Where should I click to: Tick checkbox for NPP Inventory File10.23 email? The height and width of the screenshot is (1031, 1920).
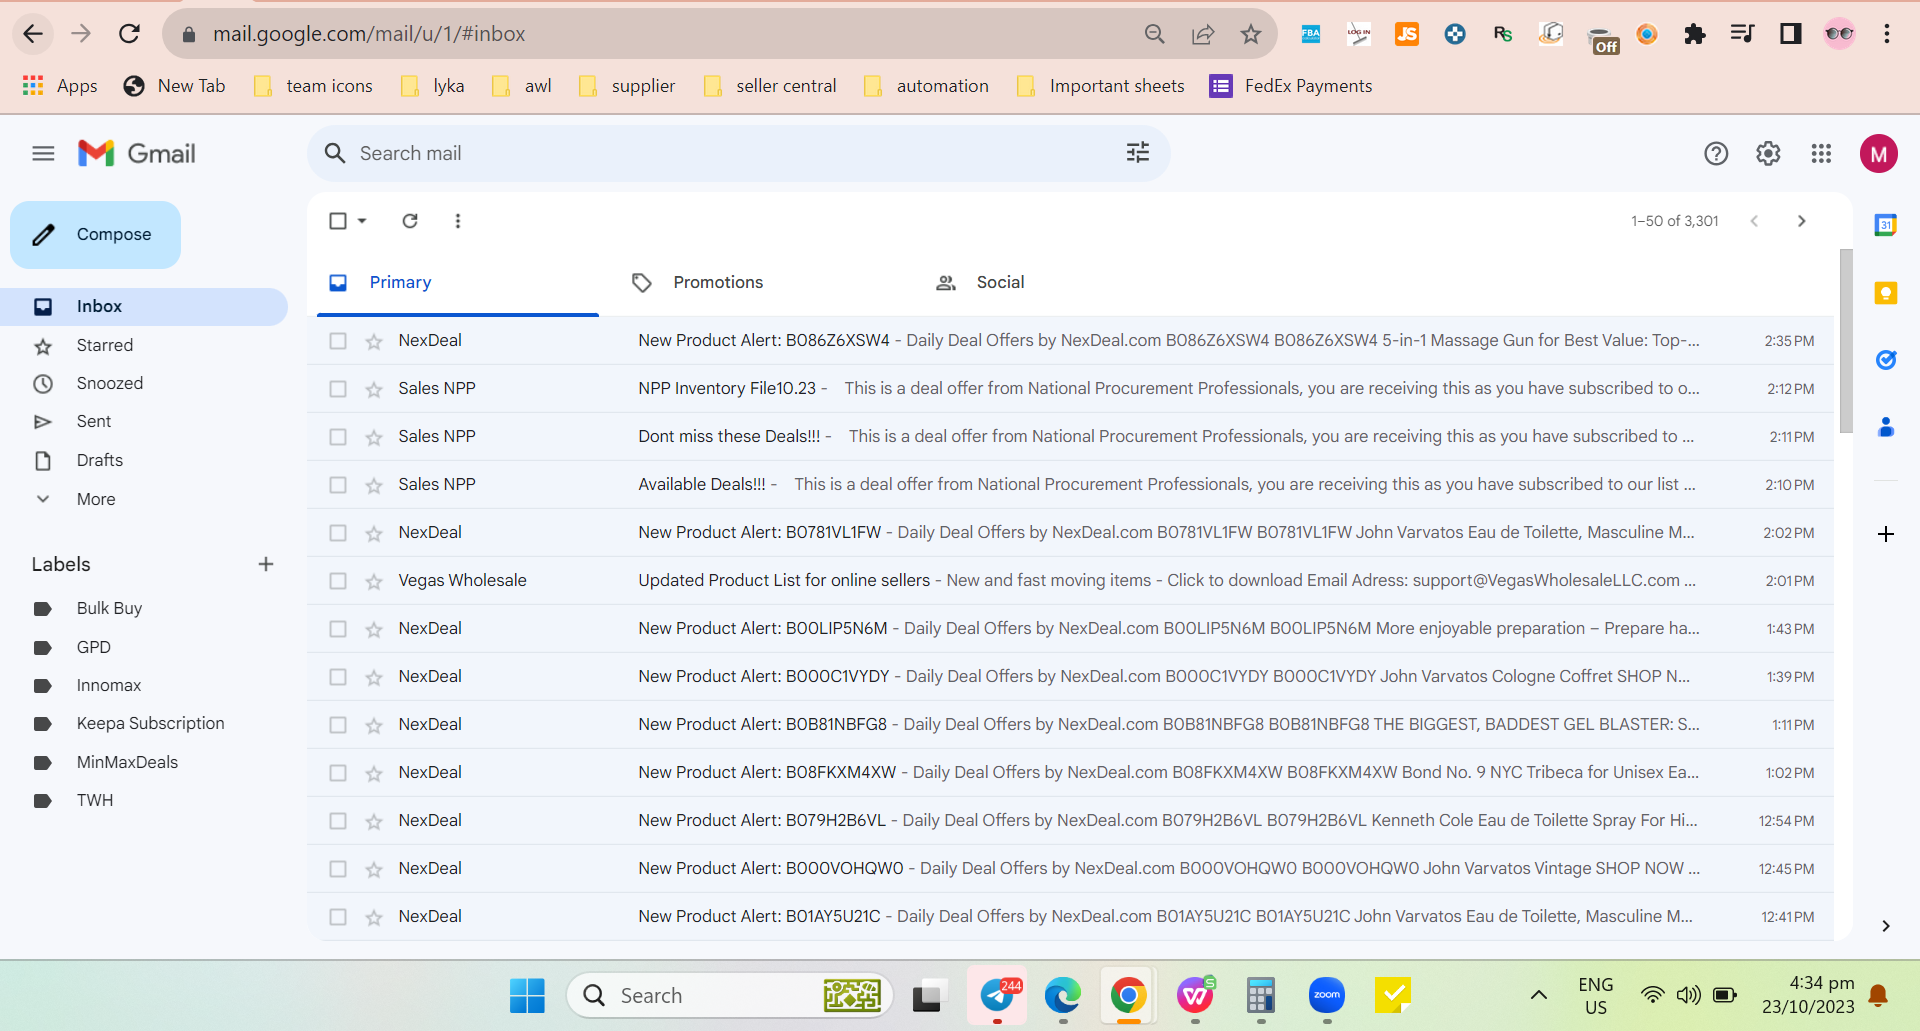(338, 389)
